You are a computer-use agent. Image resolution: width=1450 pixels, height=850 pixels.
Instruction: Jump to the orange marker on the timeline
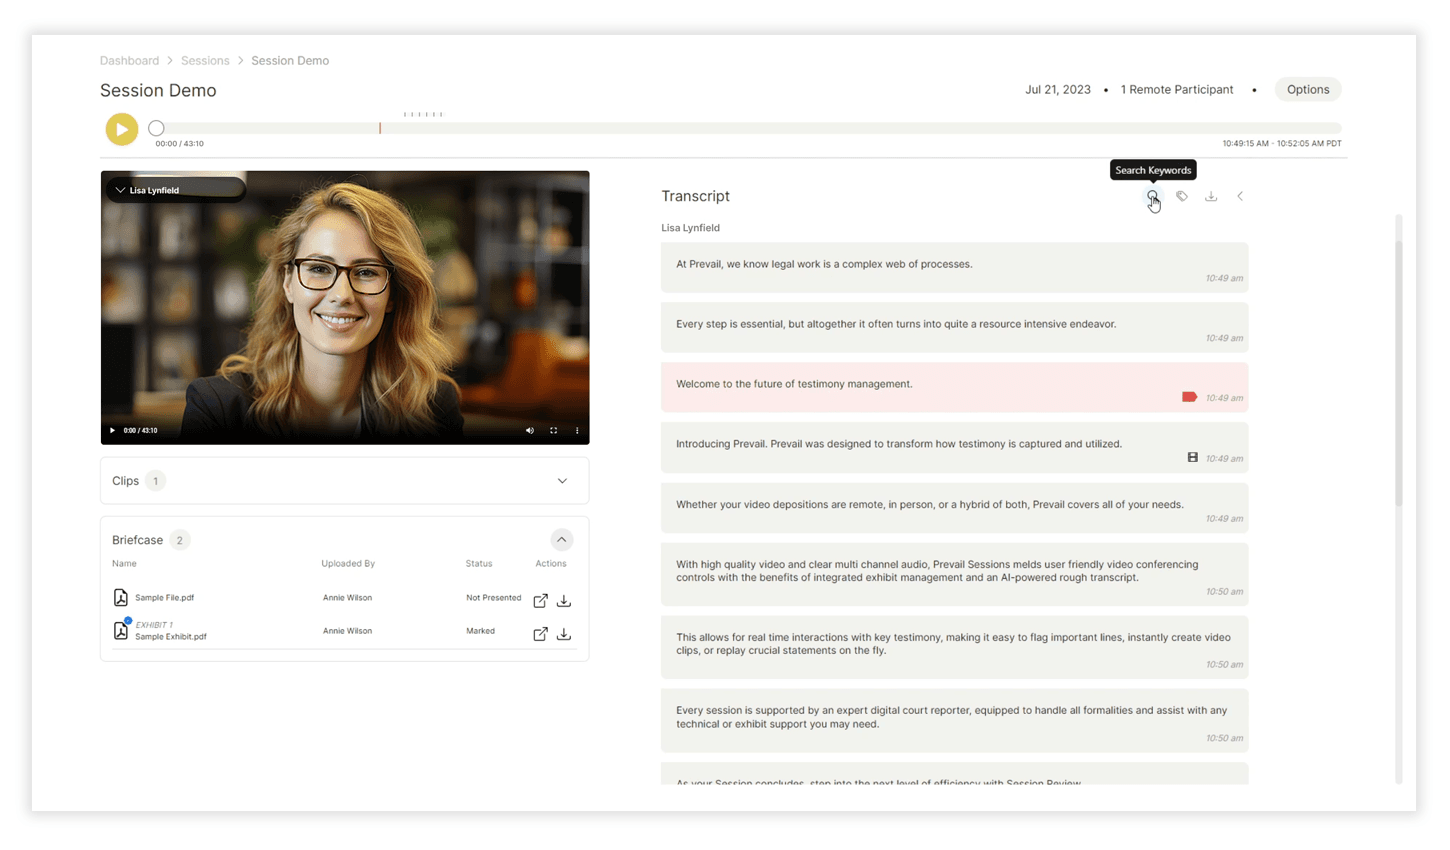coord(380,128)
